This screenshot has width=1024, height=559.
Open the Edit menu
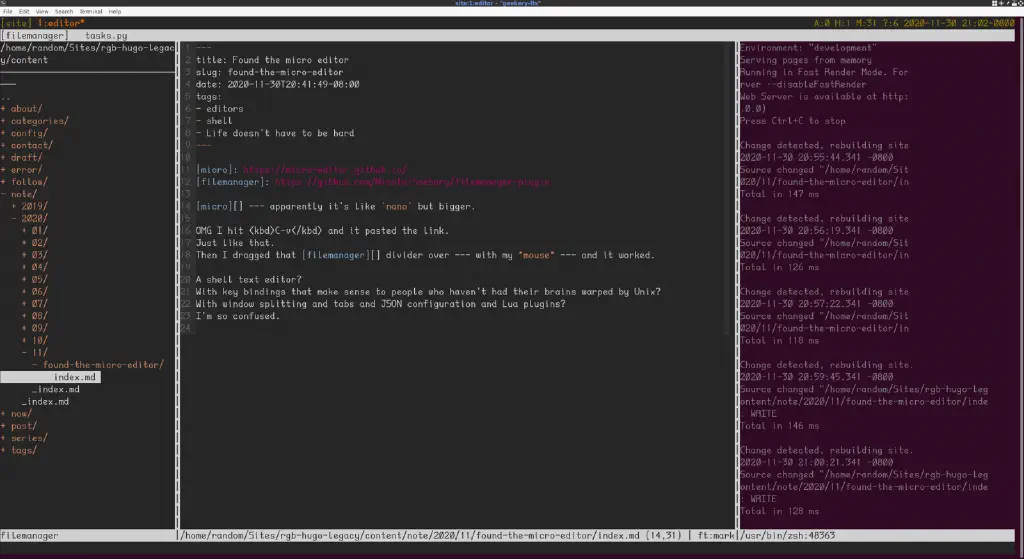24,11
